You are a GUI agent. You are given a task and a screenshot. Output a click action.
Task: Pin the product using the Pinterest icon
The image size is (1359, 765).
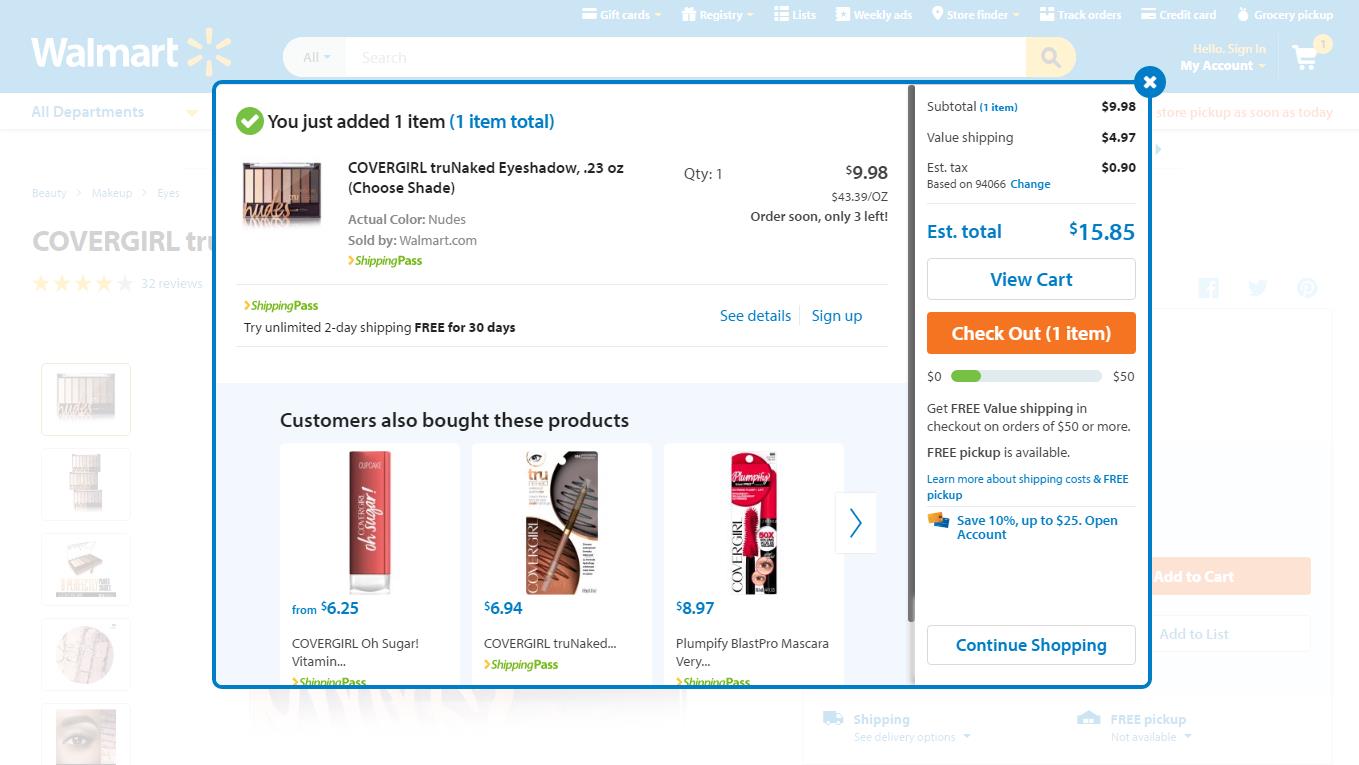pos(1307,288)
